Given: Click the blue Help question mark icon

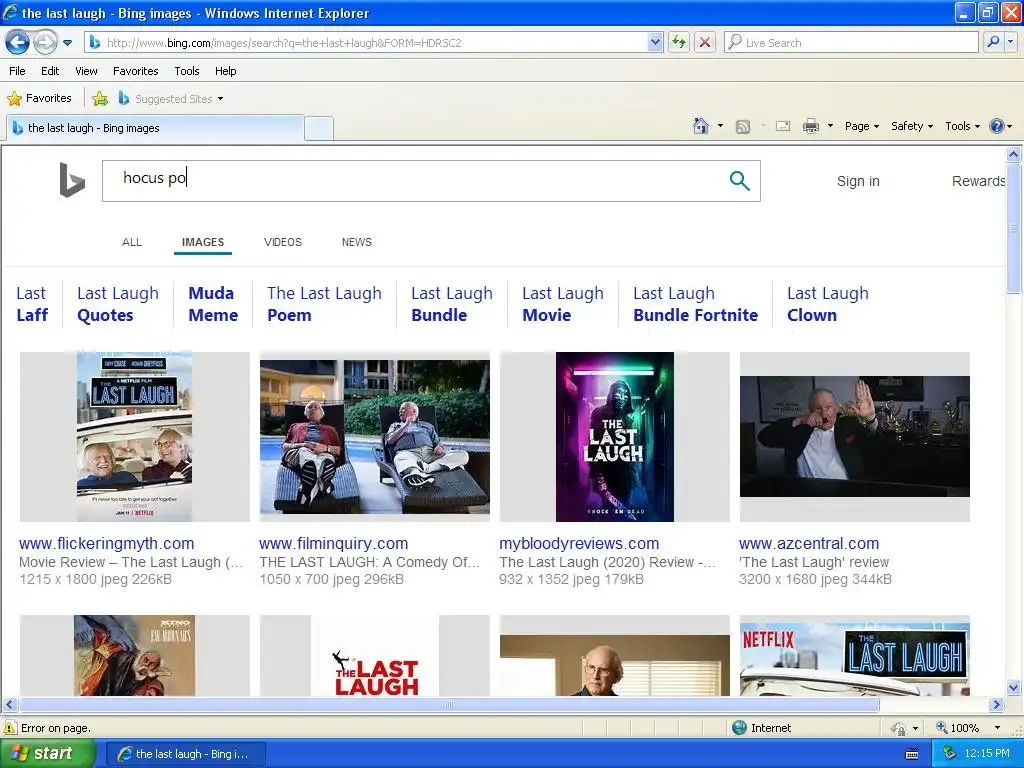Looking at the screenshot, I should pyautogui.click(x=997, y=126).
